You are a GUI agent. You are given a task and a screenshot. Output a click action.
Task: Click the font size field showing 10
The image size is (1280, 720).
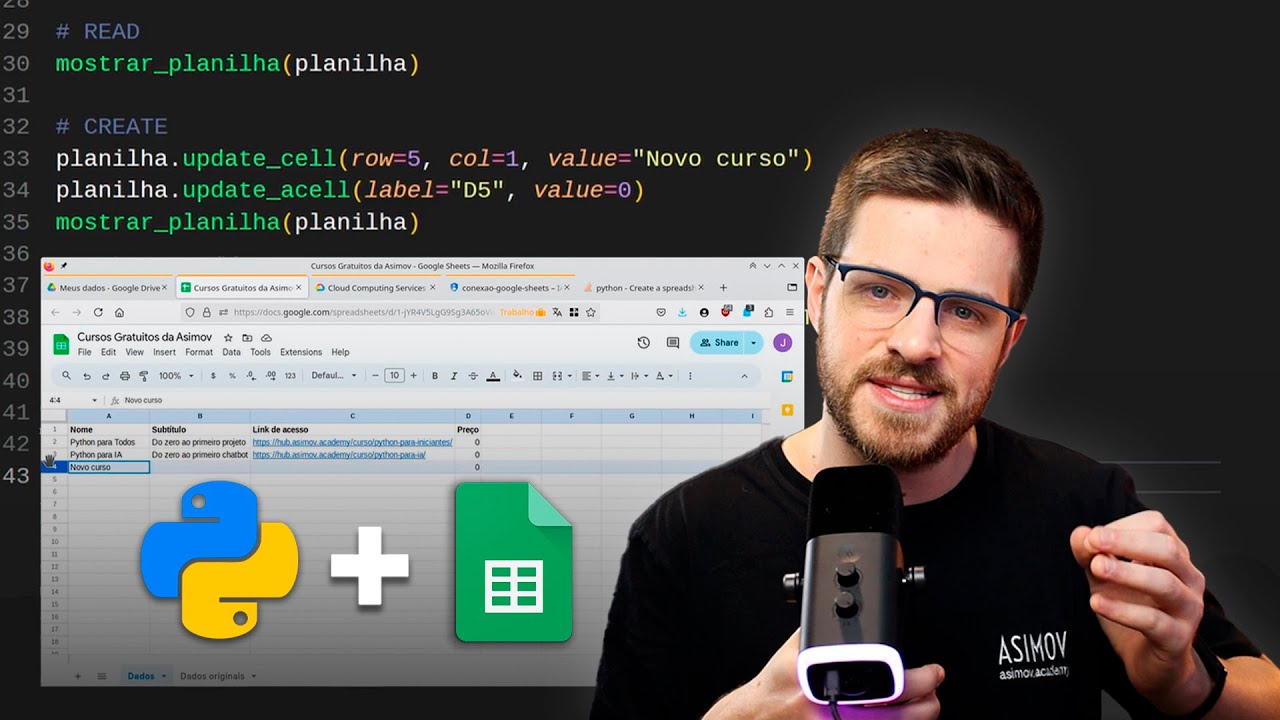tap(394, 376)
